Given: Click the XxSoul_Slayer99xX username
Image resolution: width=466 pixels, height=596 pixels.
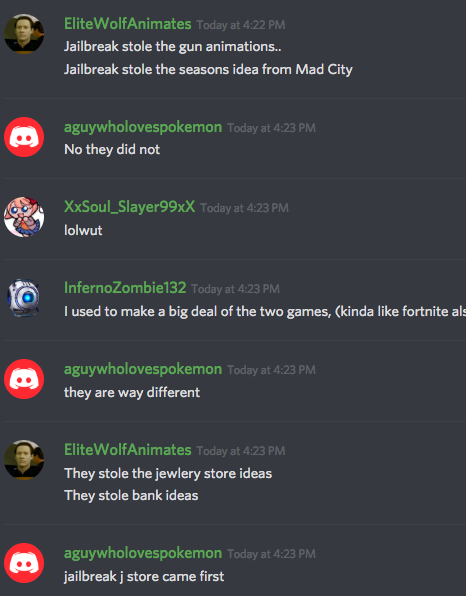Looking at the screenshot, I should [x=130, y=207].
